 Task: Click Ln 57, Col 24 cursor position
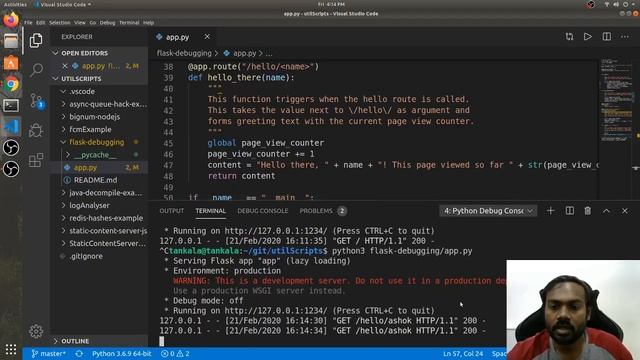click(463, 353)
